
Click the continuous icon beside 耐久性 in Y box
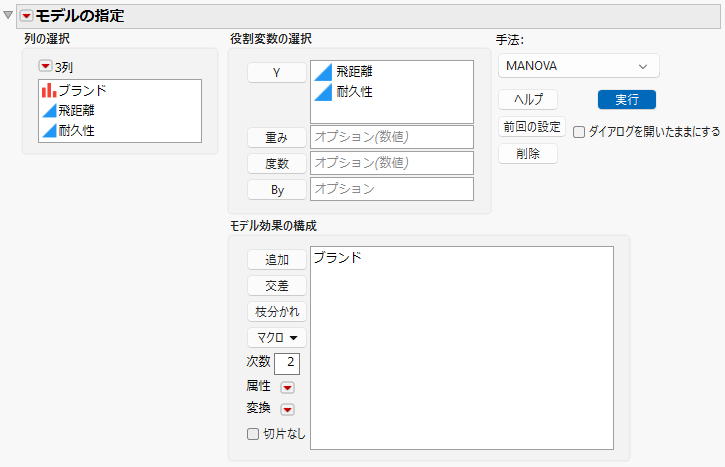pos(323,92)
